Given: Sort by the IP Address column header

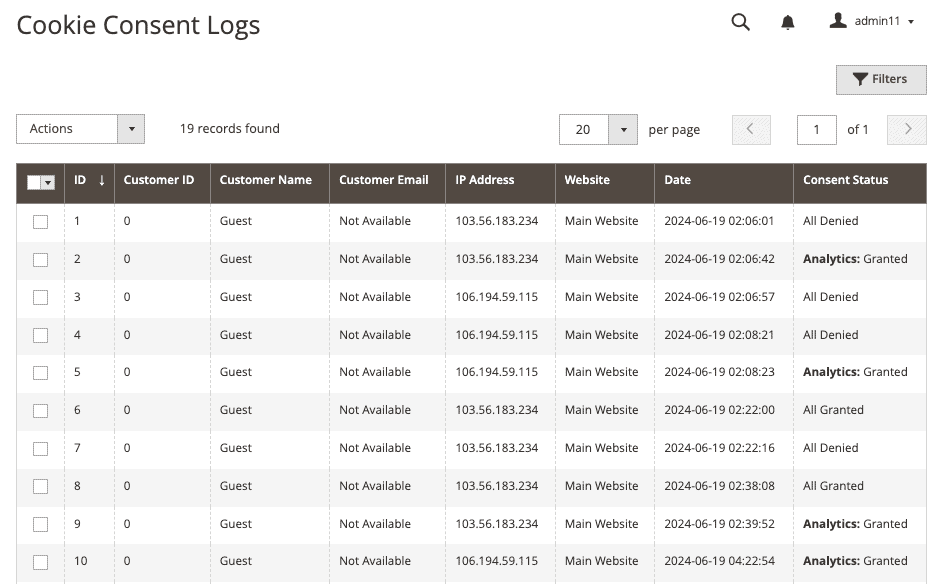Looking at the screenshot, I should click(484, 180).
